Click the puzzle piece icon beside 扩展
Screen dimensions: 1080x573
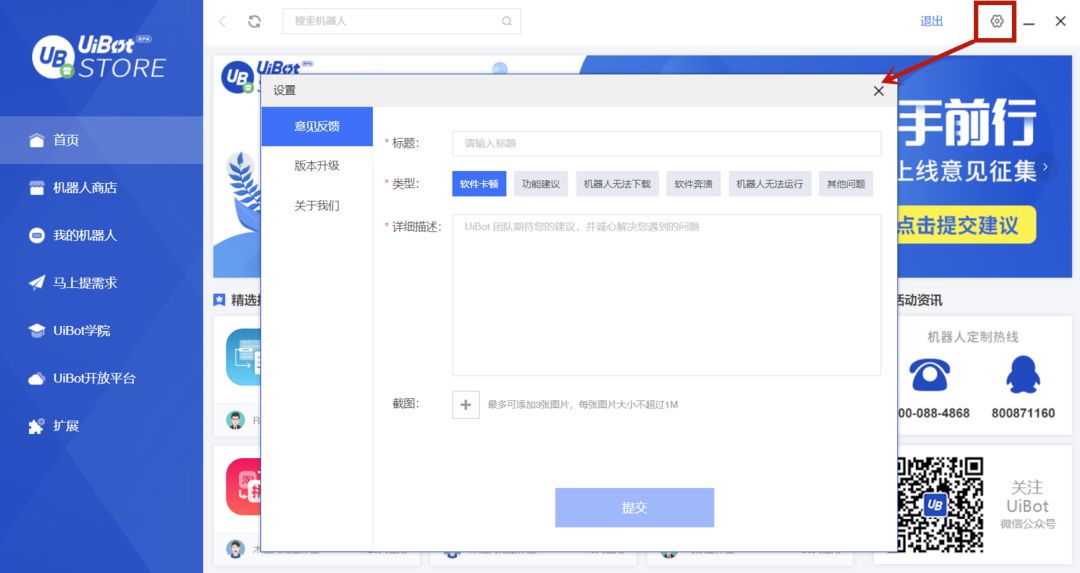coord(37,426)
